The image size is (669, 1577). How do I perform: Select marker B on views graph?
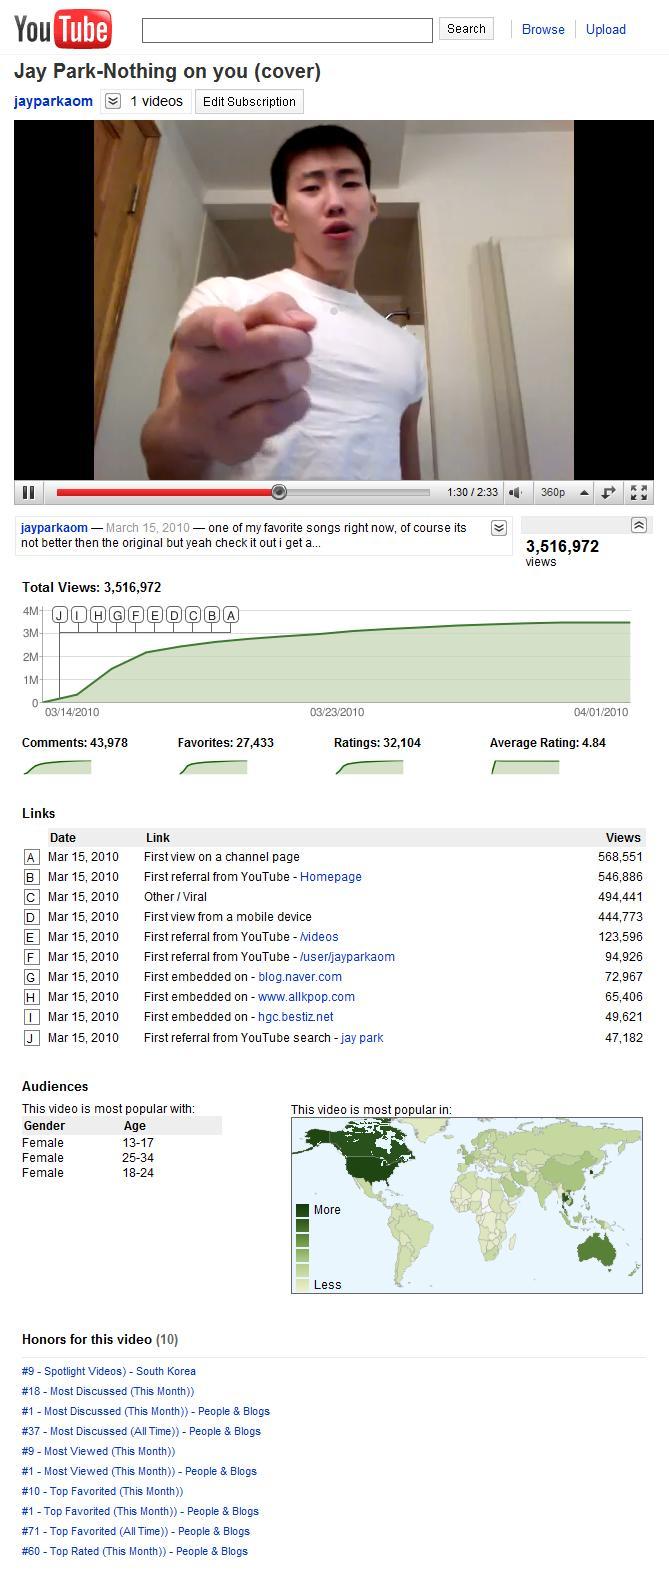212,615
